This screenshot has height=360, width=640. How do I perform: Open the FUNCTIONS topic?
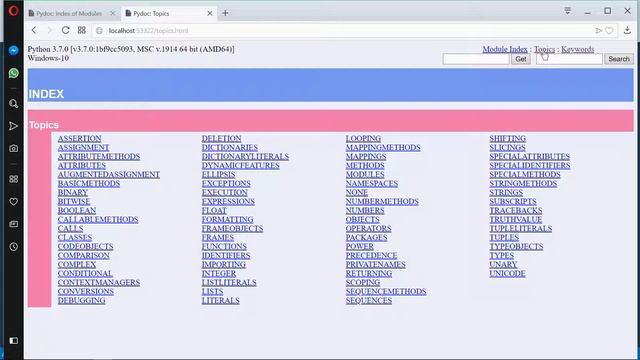click(224, 247)
